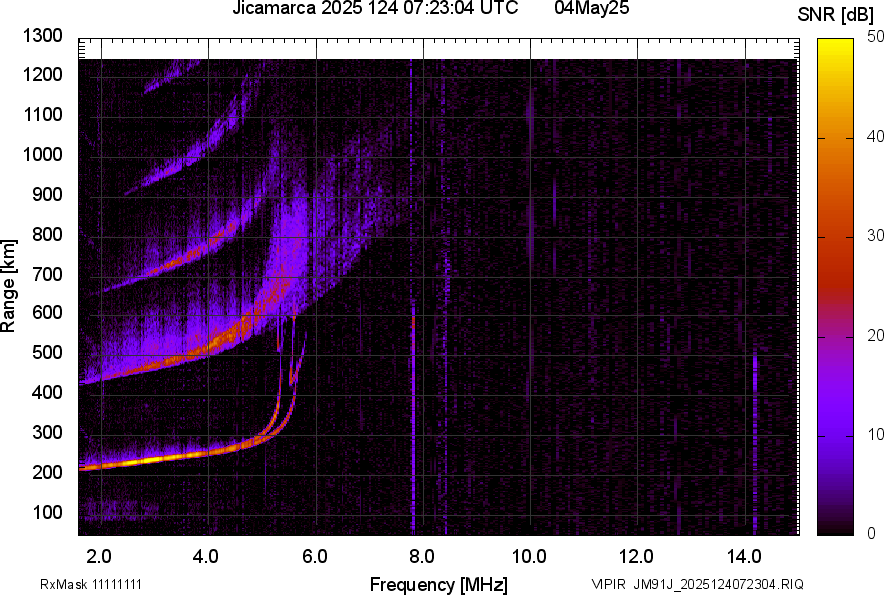Click the frequency tick label '8.0'
This screenshot has width=884, height=595.
pyautogui.click(x=422, y=557)
